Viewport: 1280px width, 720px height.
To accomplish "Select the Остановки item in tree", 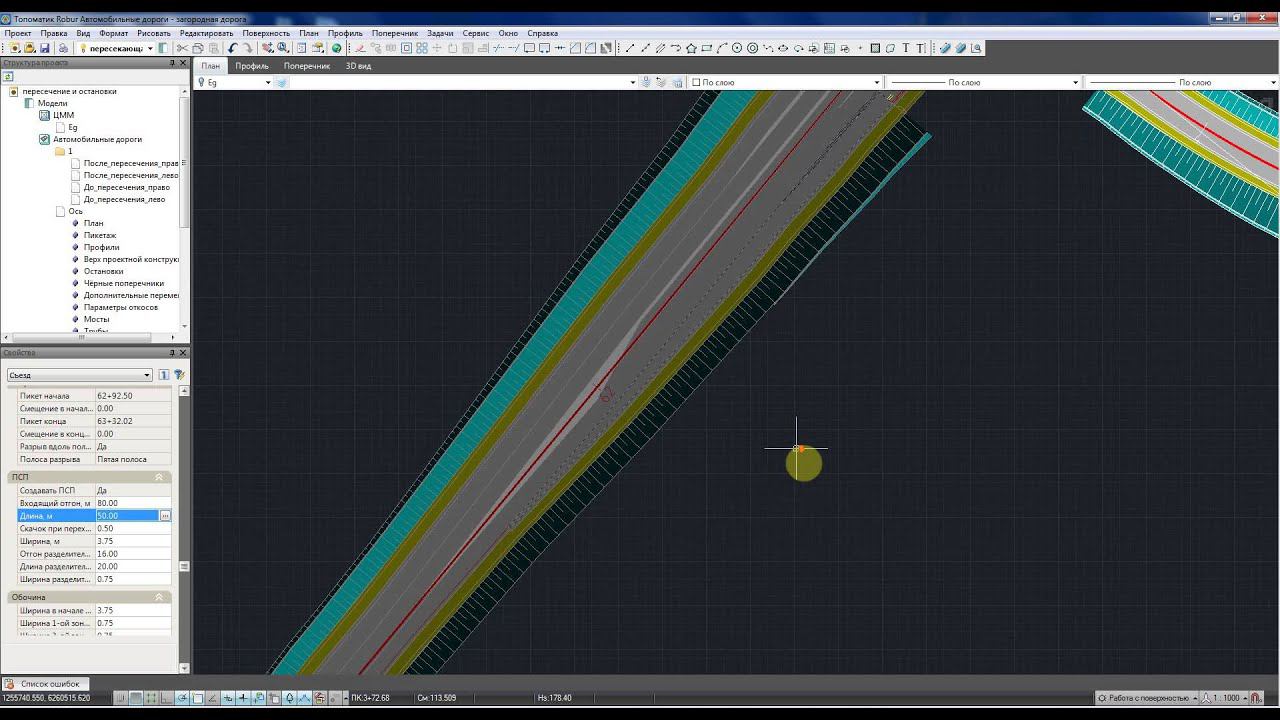I will tap(103, 271).
